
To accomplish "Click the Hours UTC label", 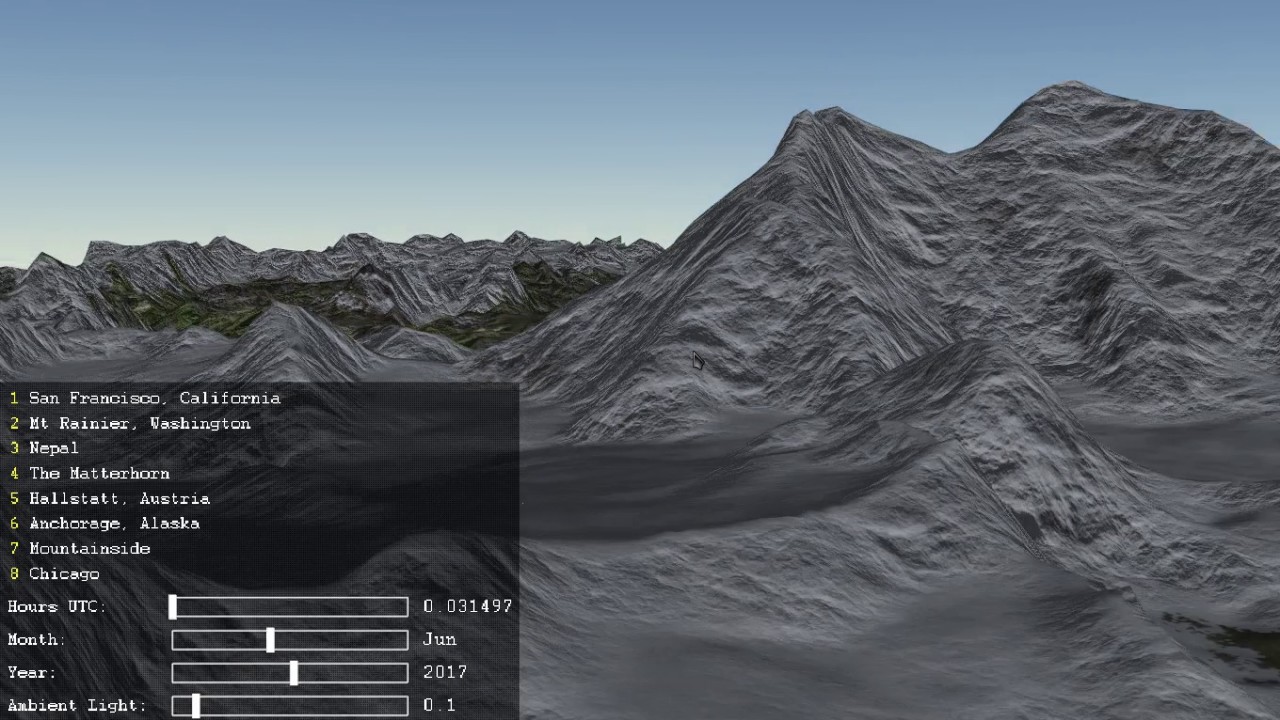I will [57, 606].
